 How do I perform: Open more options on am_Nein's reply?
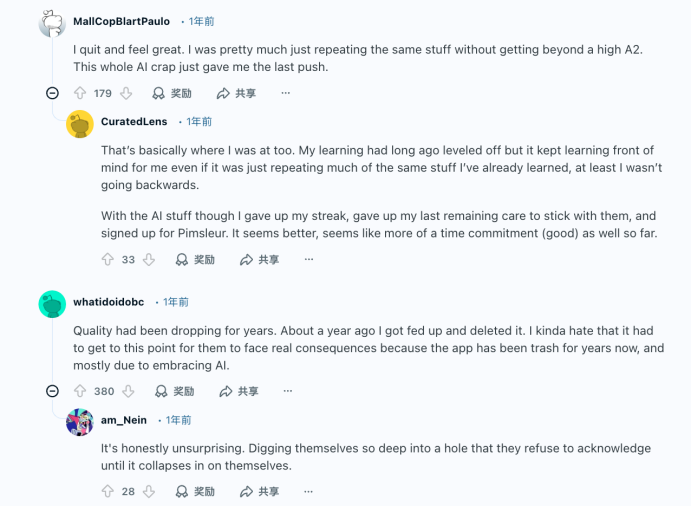coord(310,491)
